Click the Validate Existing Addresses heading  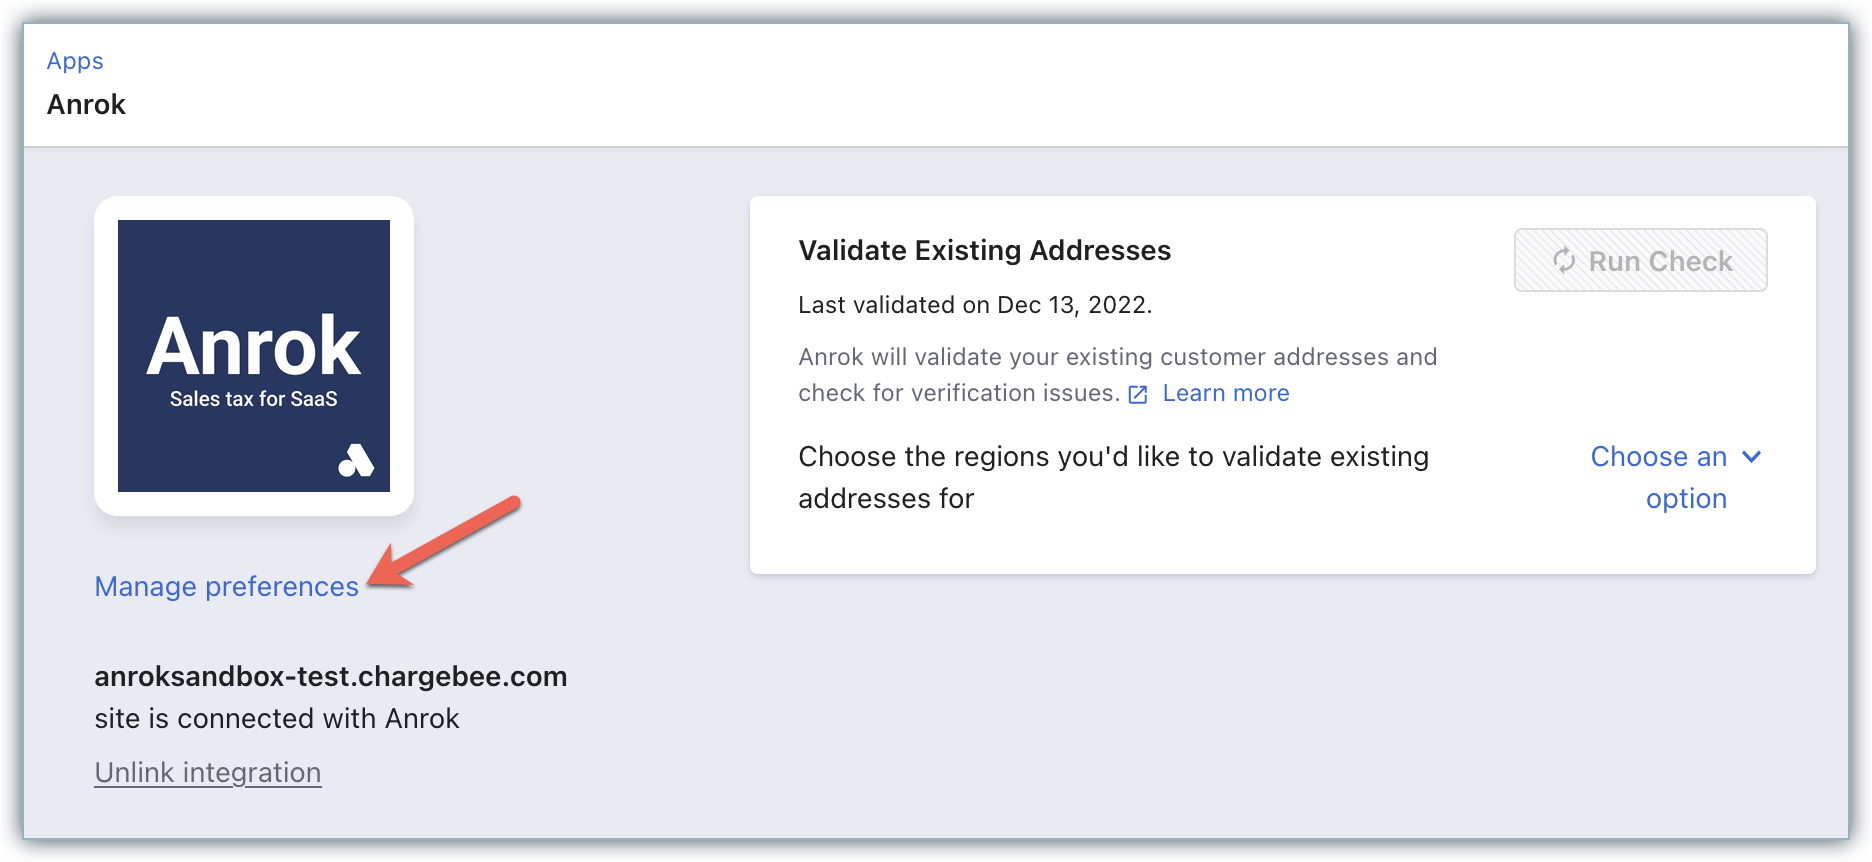(x=984, y=250)
